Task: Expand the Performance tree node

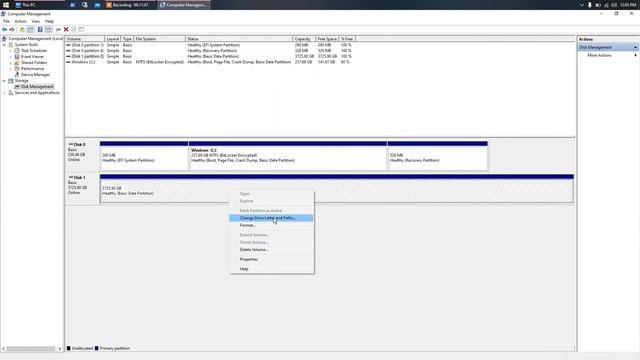Action: click(11, 69)
